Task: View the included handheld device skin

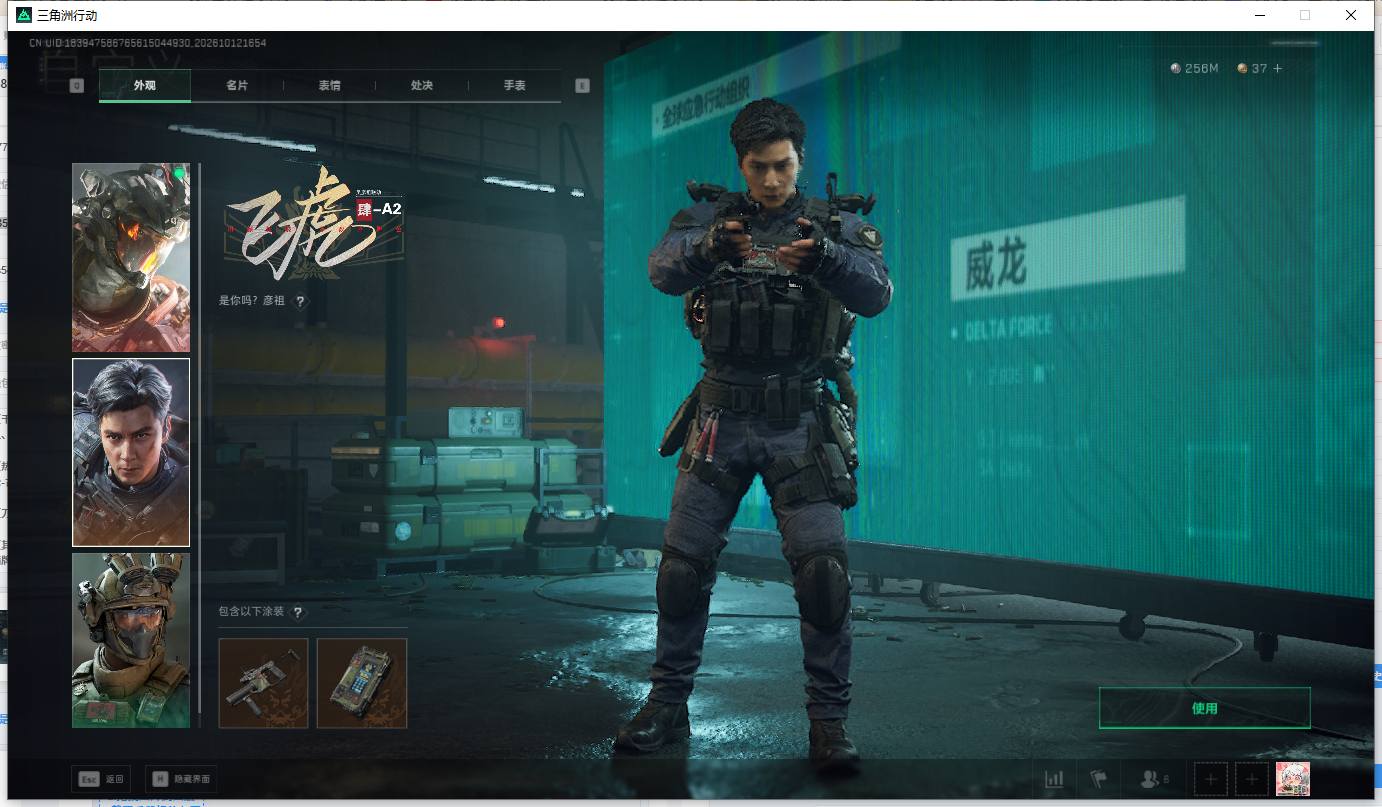Action: click(x=362, y=683)
